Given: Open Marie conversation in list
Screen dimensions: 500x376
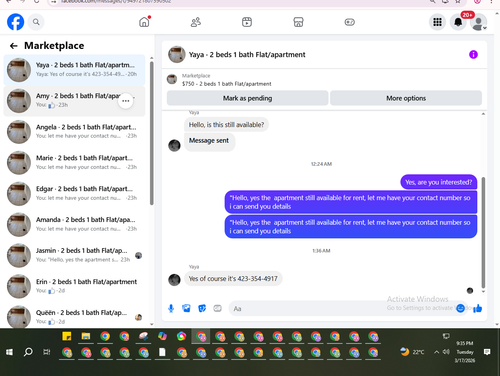Looking at the screenshot, I should [74, 163].
